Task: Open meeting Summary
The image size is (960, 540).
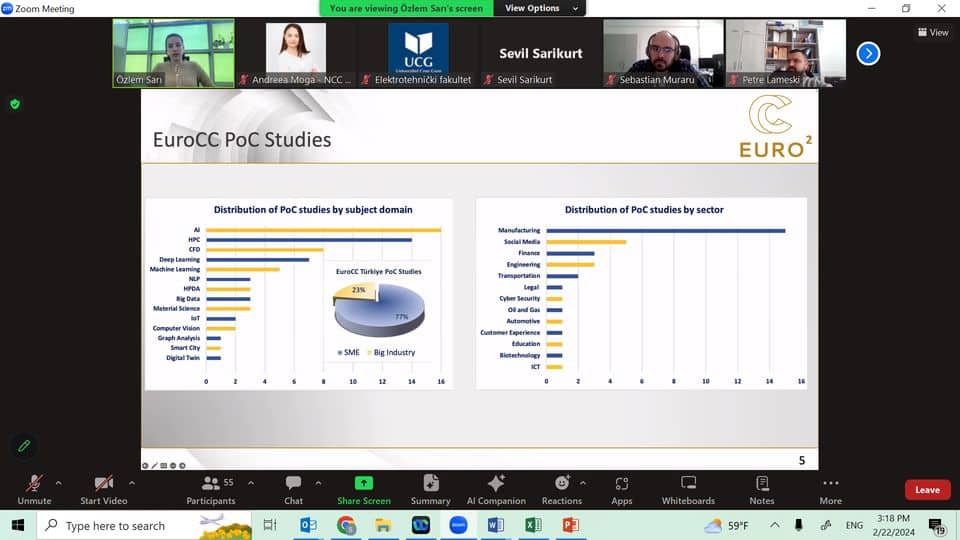Action: tap(430, 489)
